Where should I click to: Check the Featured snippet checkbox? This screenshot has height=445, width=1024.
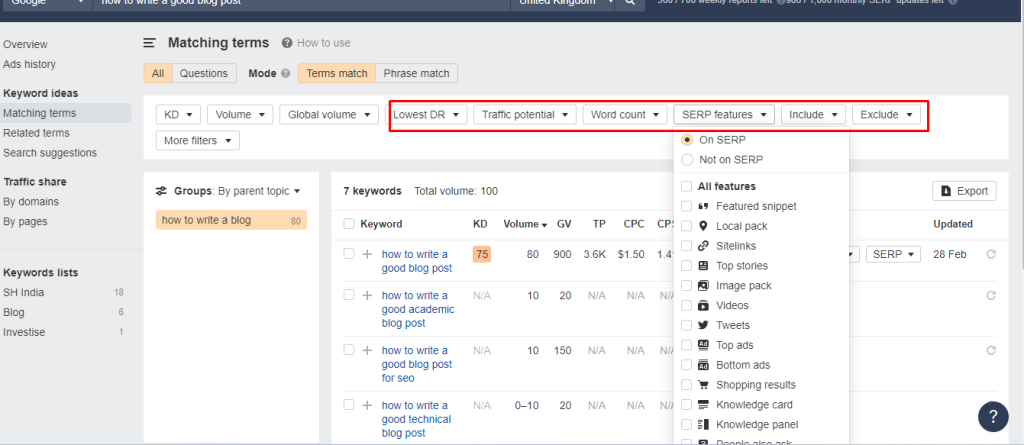686,206
